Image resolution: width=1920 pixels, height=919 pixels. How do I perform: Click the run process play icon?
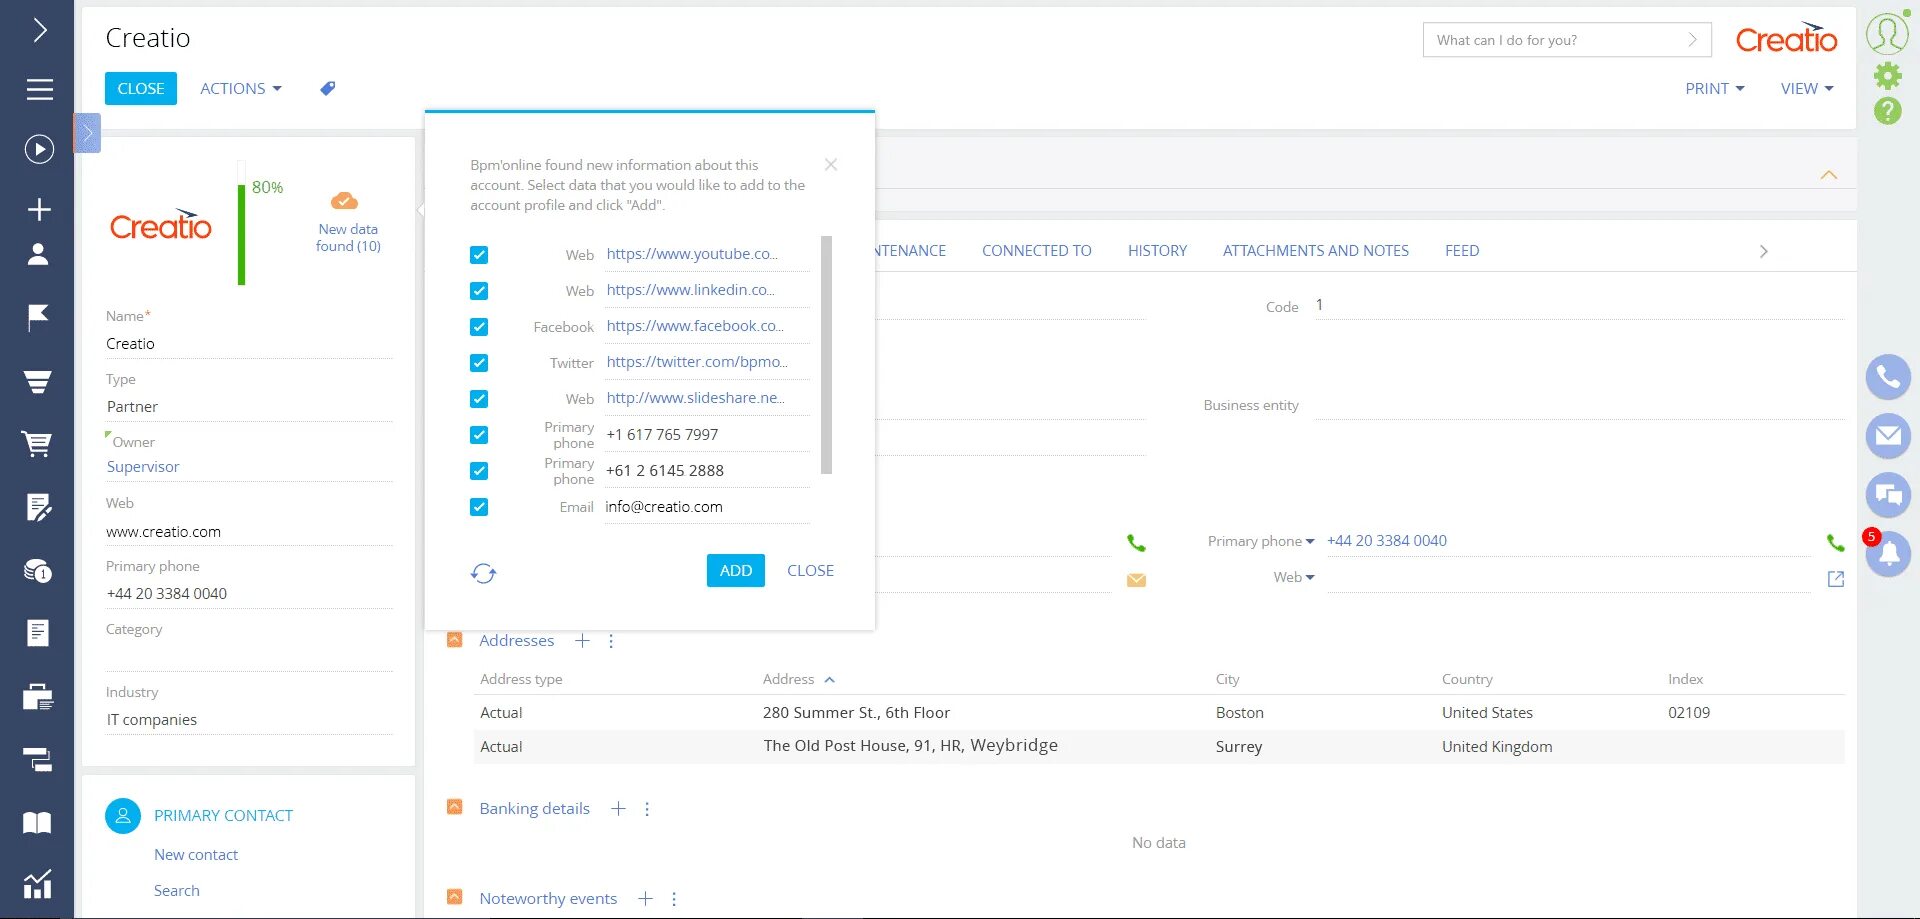coord(39,149)
